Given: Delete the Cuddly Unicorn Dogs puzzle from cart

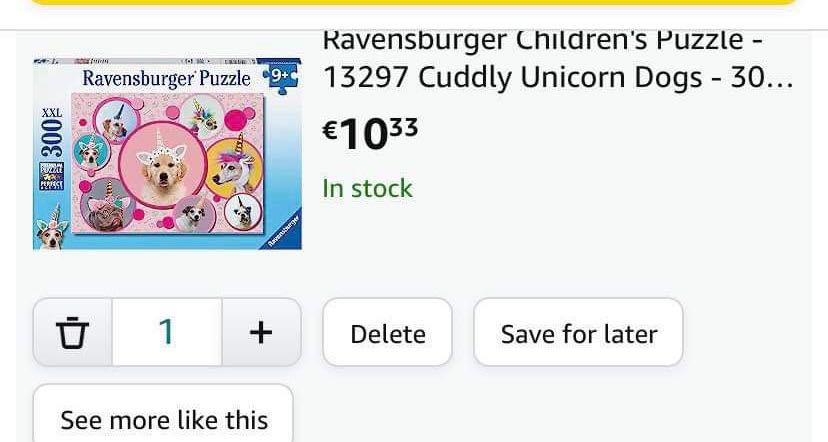Looking at the screenshot, I should pyautogui.click(x=387, y=333).
